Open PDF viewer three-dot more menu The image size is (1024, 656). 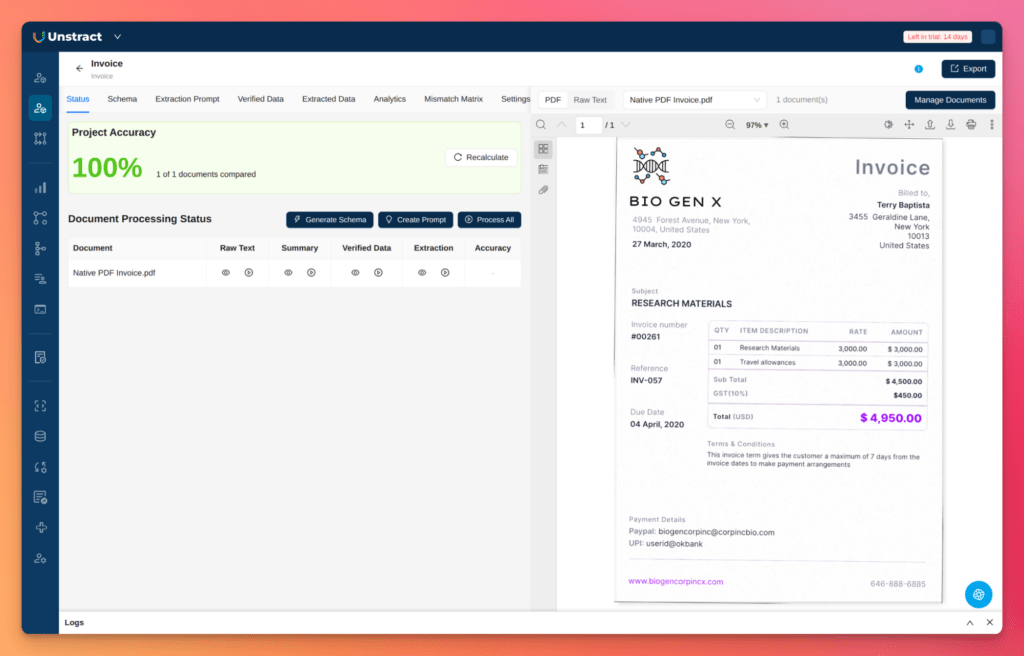pyautogui.click(x=991, y=125)
